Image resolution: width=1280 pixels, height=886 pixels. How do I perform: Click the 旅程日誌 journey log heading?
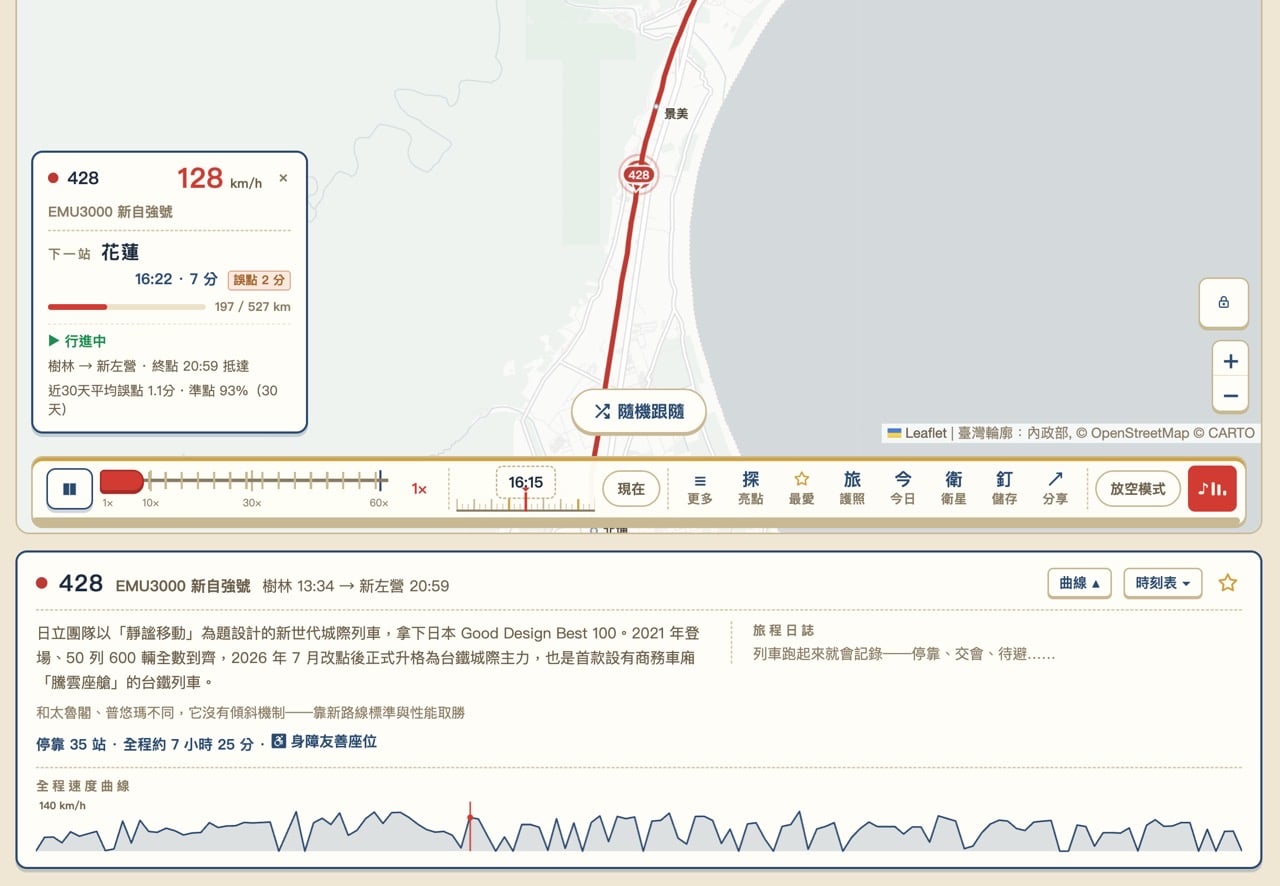[784, 630]
